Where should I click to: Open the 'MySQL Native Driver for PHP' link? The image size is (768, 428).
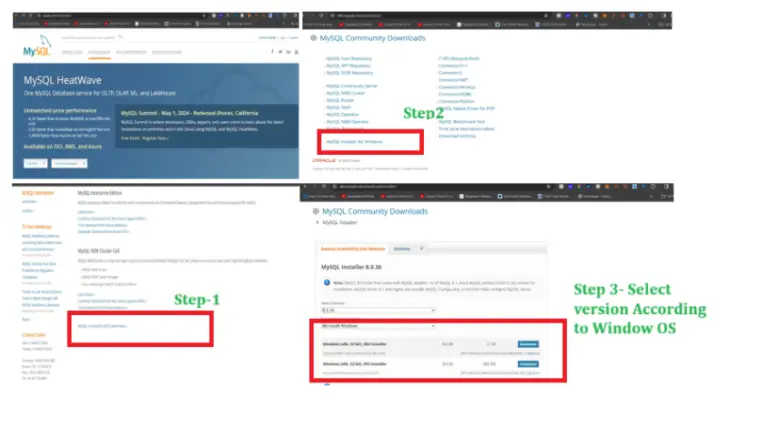466,108
